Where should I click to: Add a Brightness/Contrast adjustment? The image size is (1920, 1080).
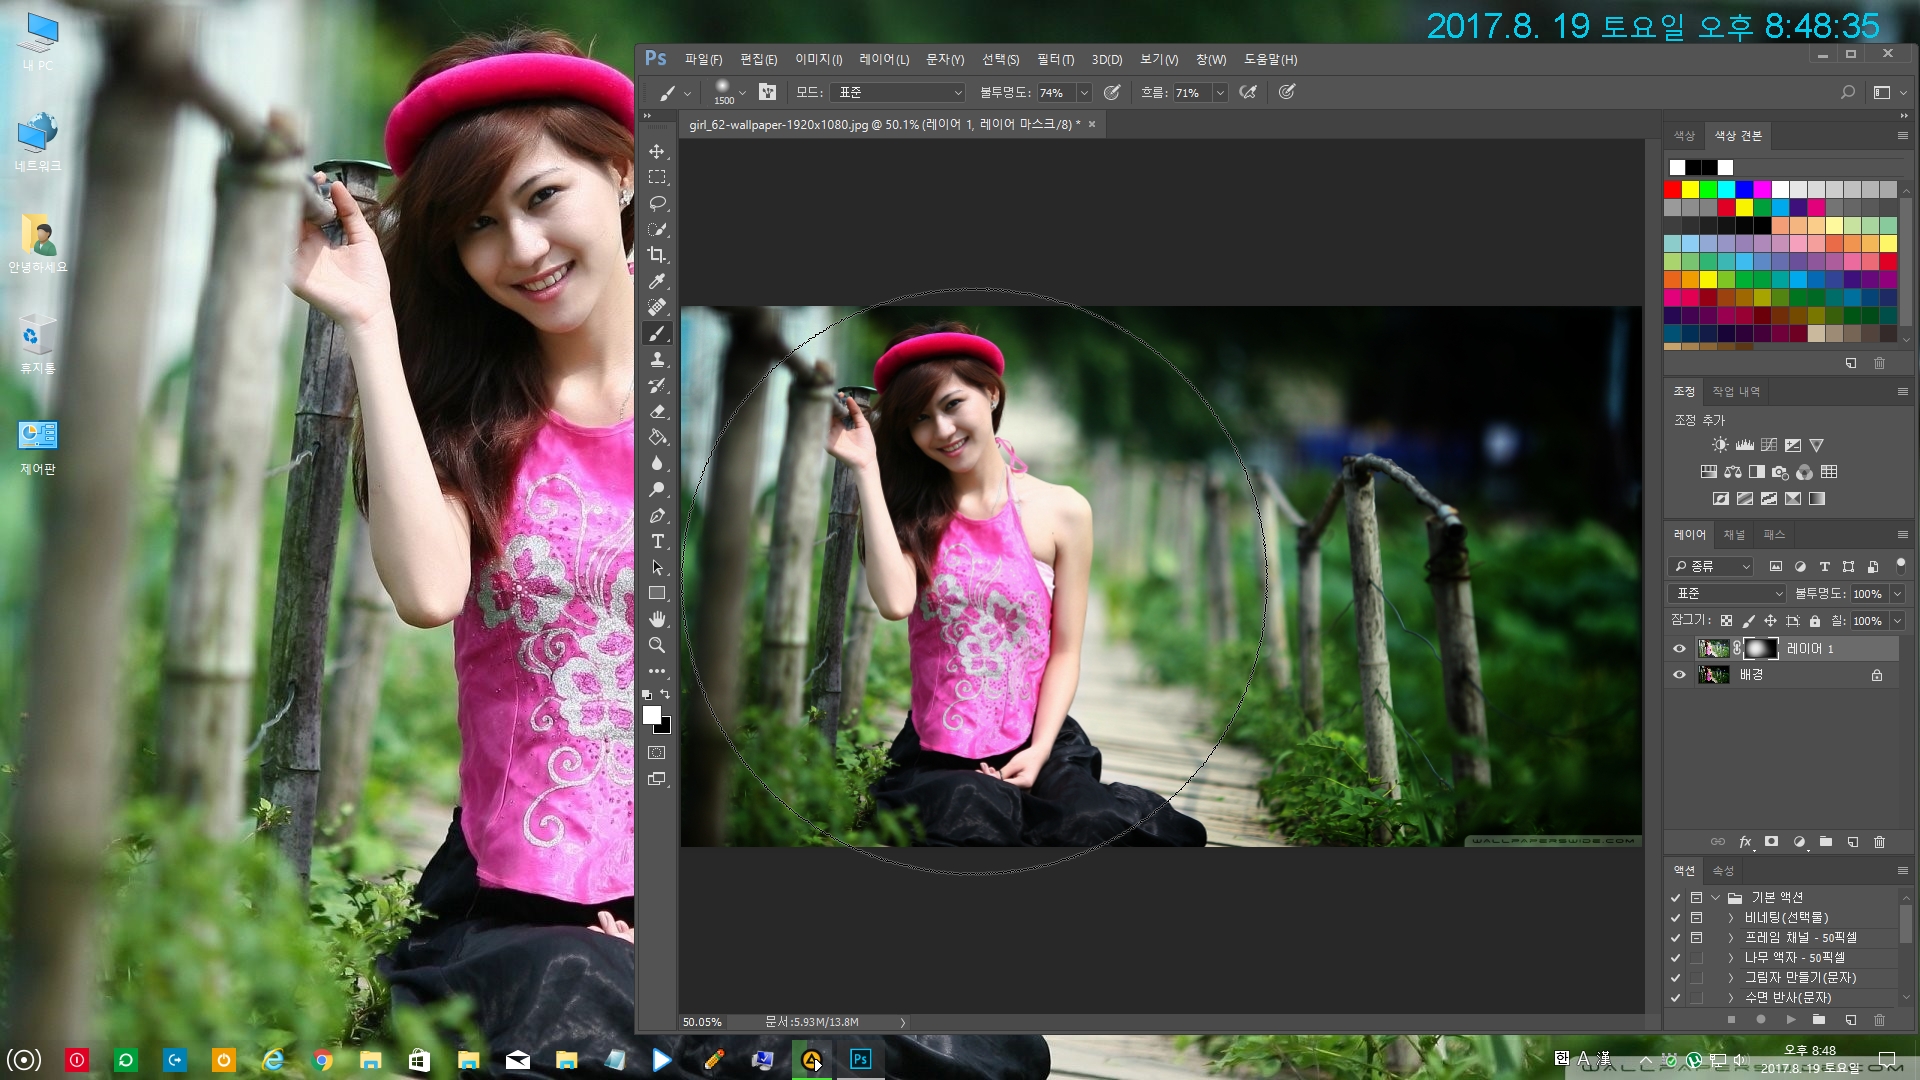coord(1720,445)
